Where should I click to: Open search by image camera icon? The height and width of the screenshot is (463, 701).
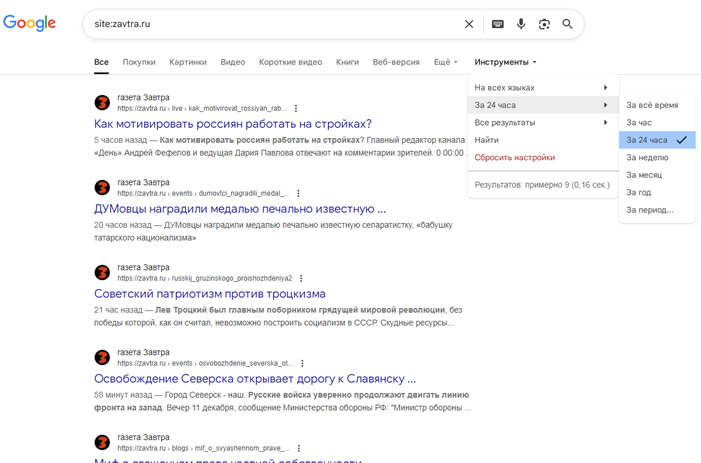(544, 24)
